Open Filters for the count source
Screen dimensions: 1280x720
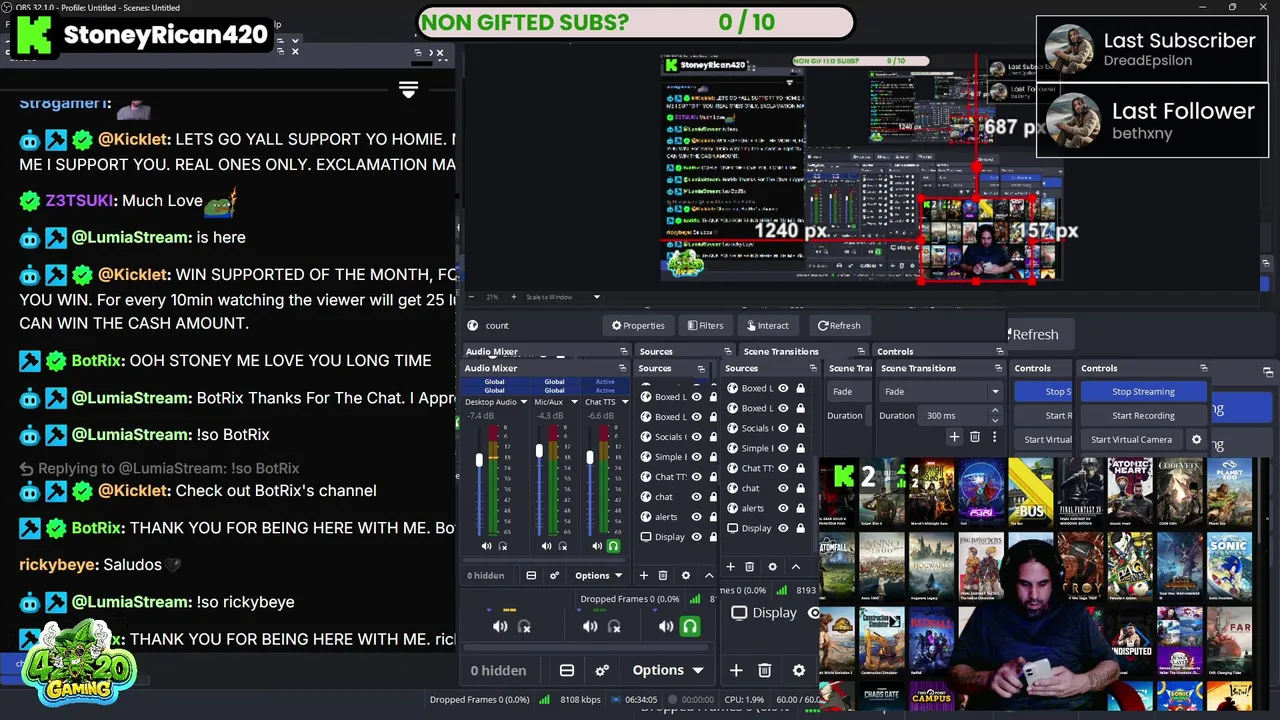[705, 325]
